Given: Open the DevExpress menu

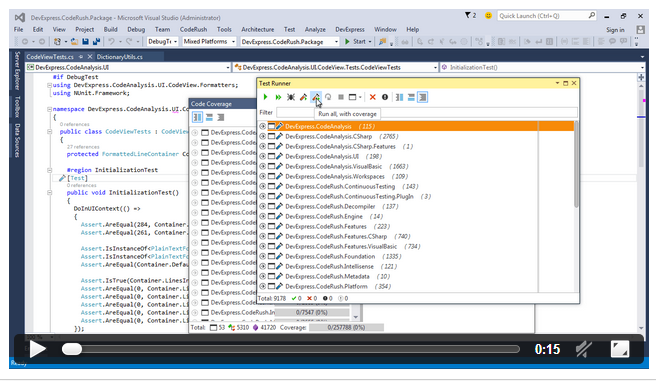Looking at the screenshot, I should 350,29.
